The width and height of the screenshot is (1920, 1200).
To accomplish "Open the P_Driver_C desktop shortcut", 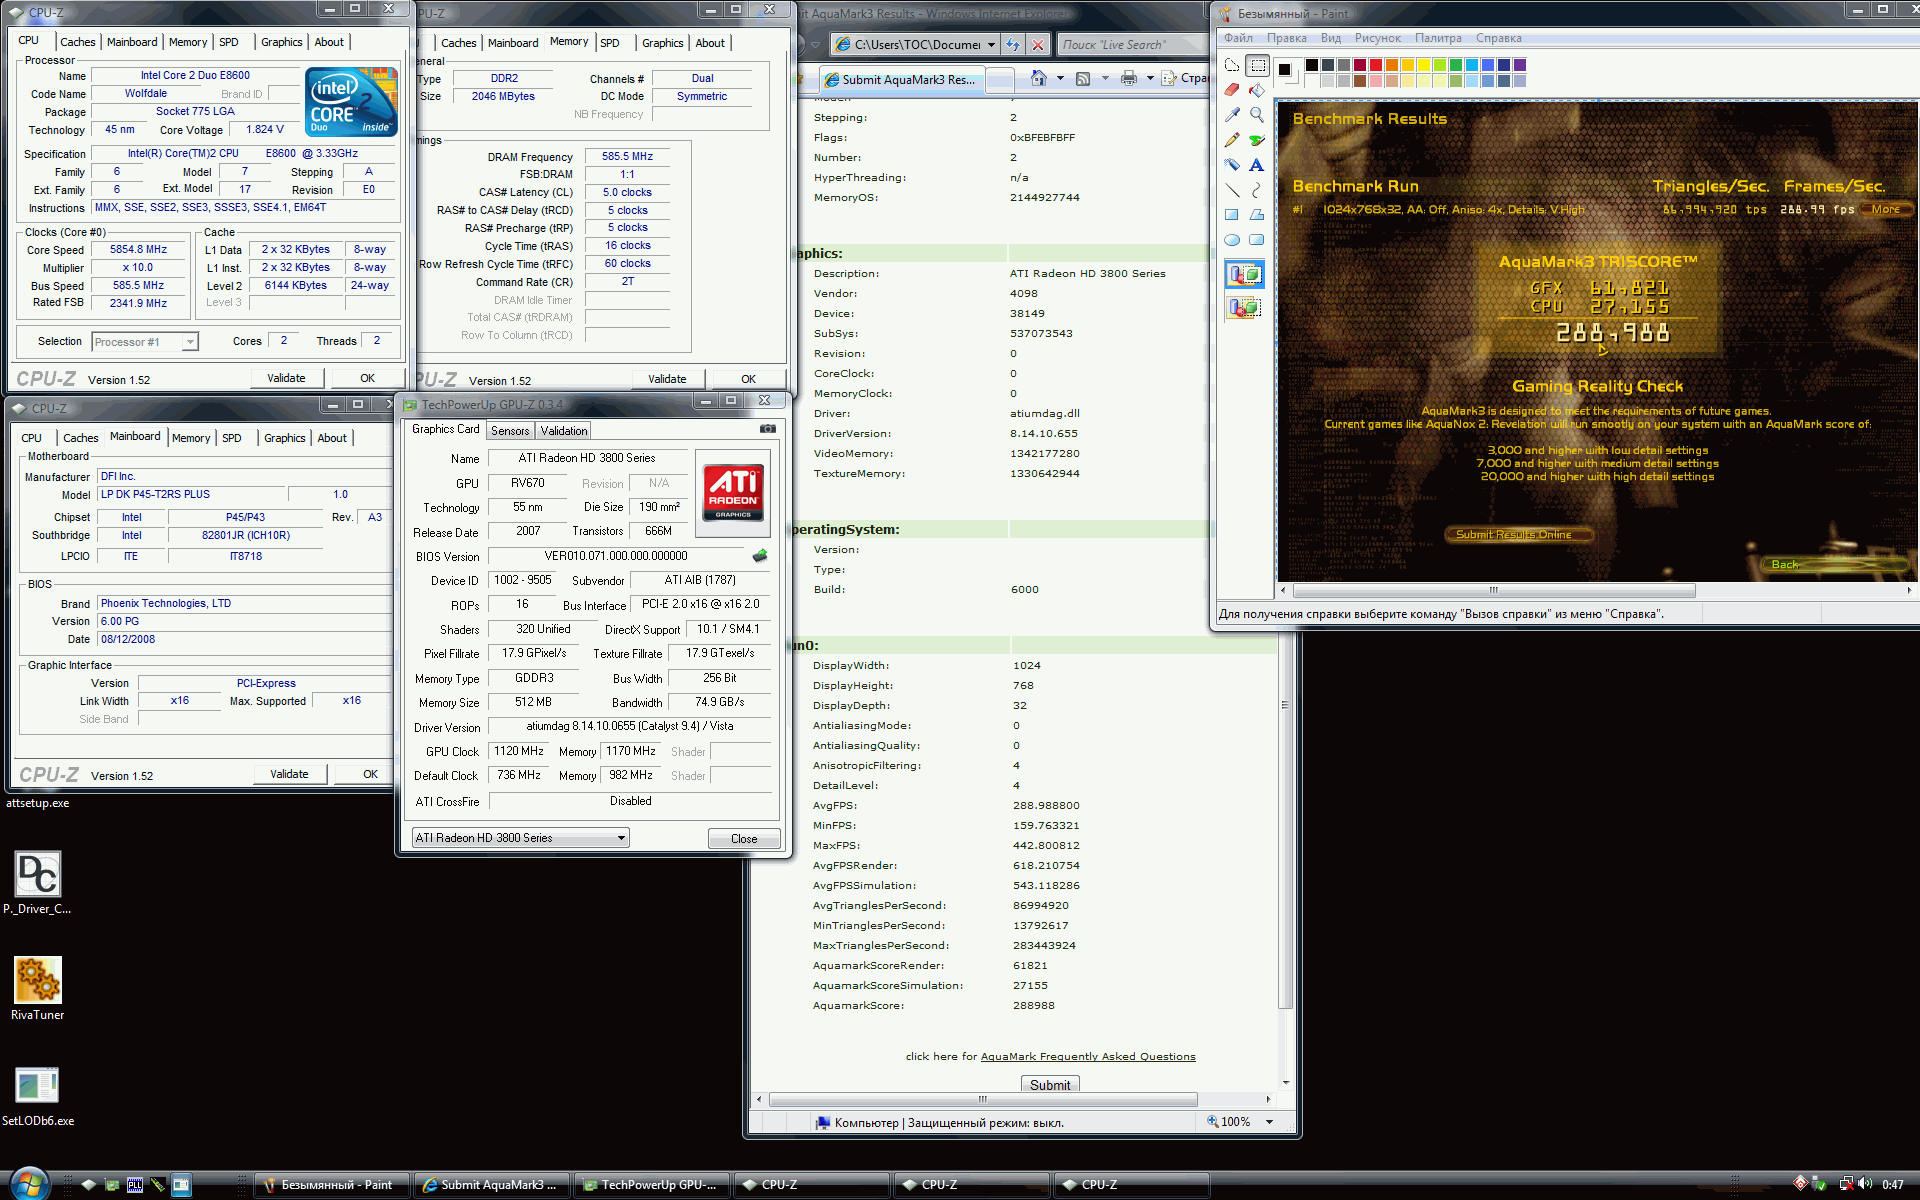I will [x=38, y=883].
